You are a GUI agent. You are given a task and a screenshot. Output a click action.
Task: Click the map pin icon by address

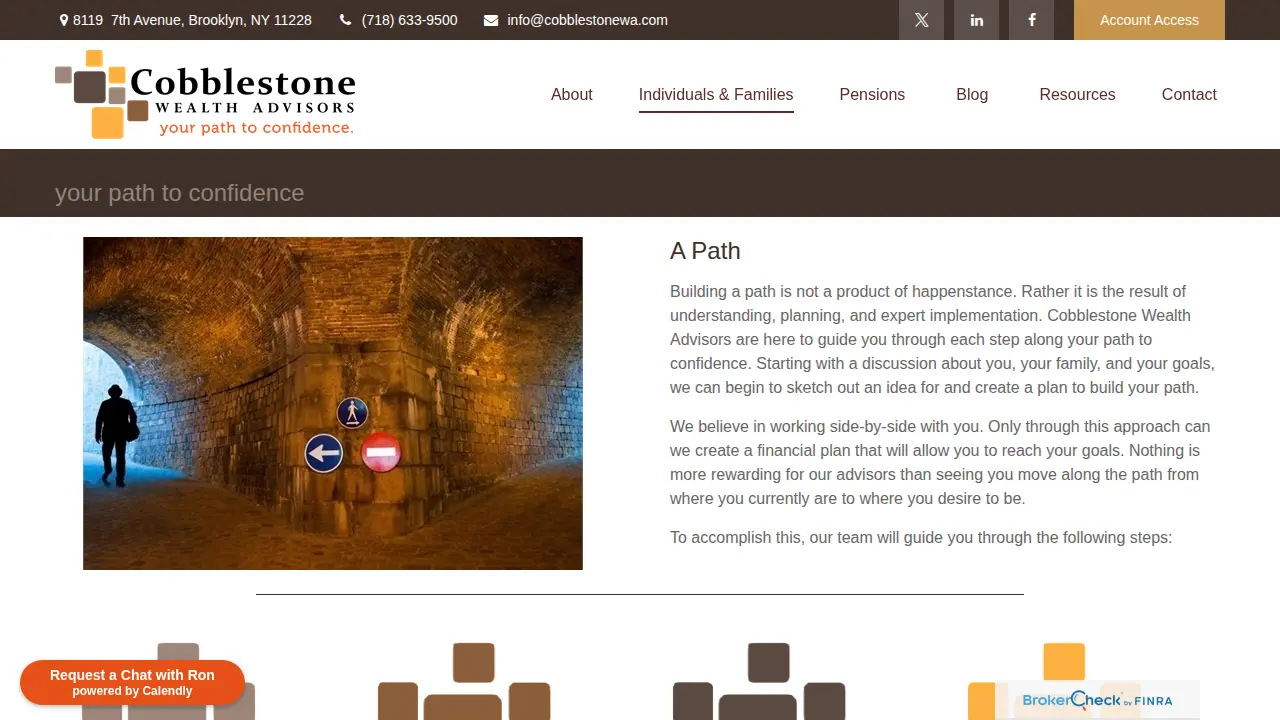[x=64, y=20]
